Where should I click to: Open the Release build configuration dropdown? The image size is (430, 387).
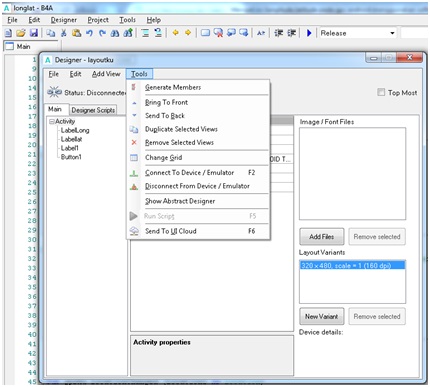point(392,33)
